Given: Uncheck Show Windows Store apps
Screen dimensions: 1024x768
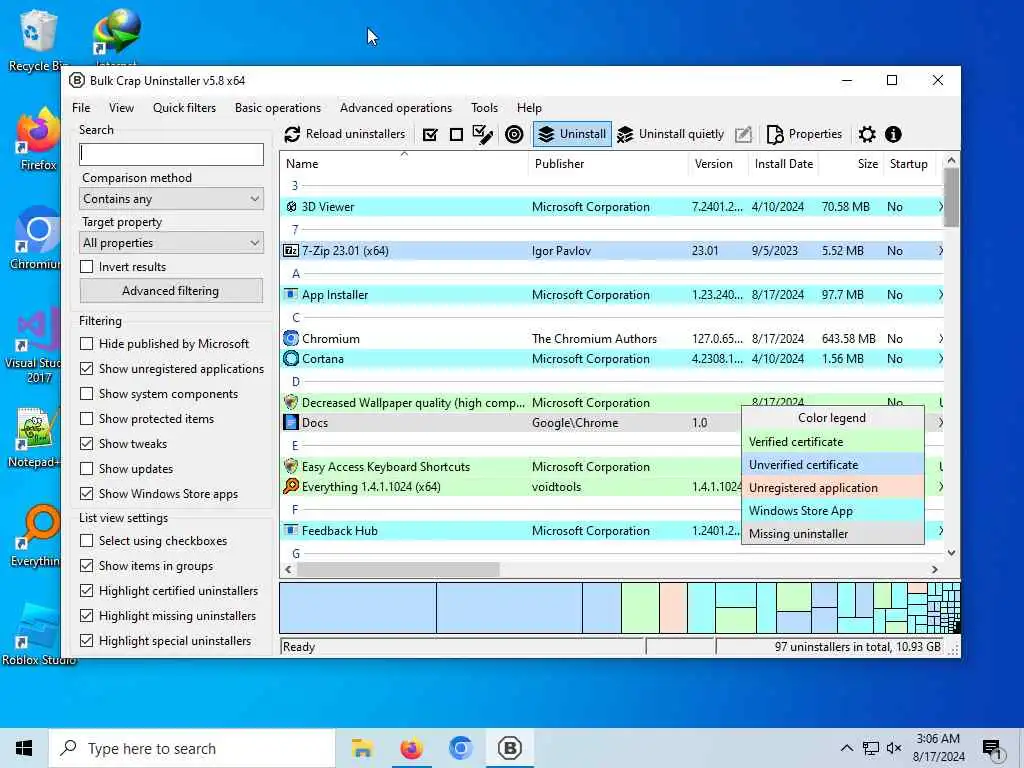Looking at the screenshot, I should click(86, 494).
